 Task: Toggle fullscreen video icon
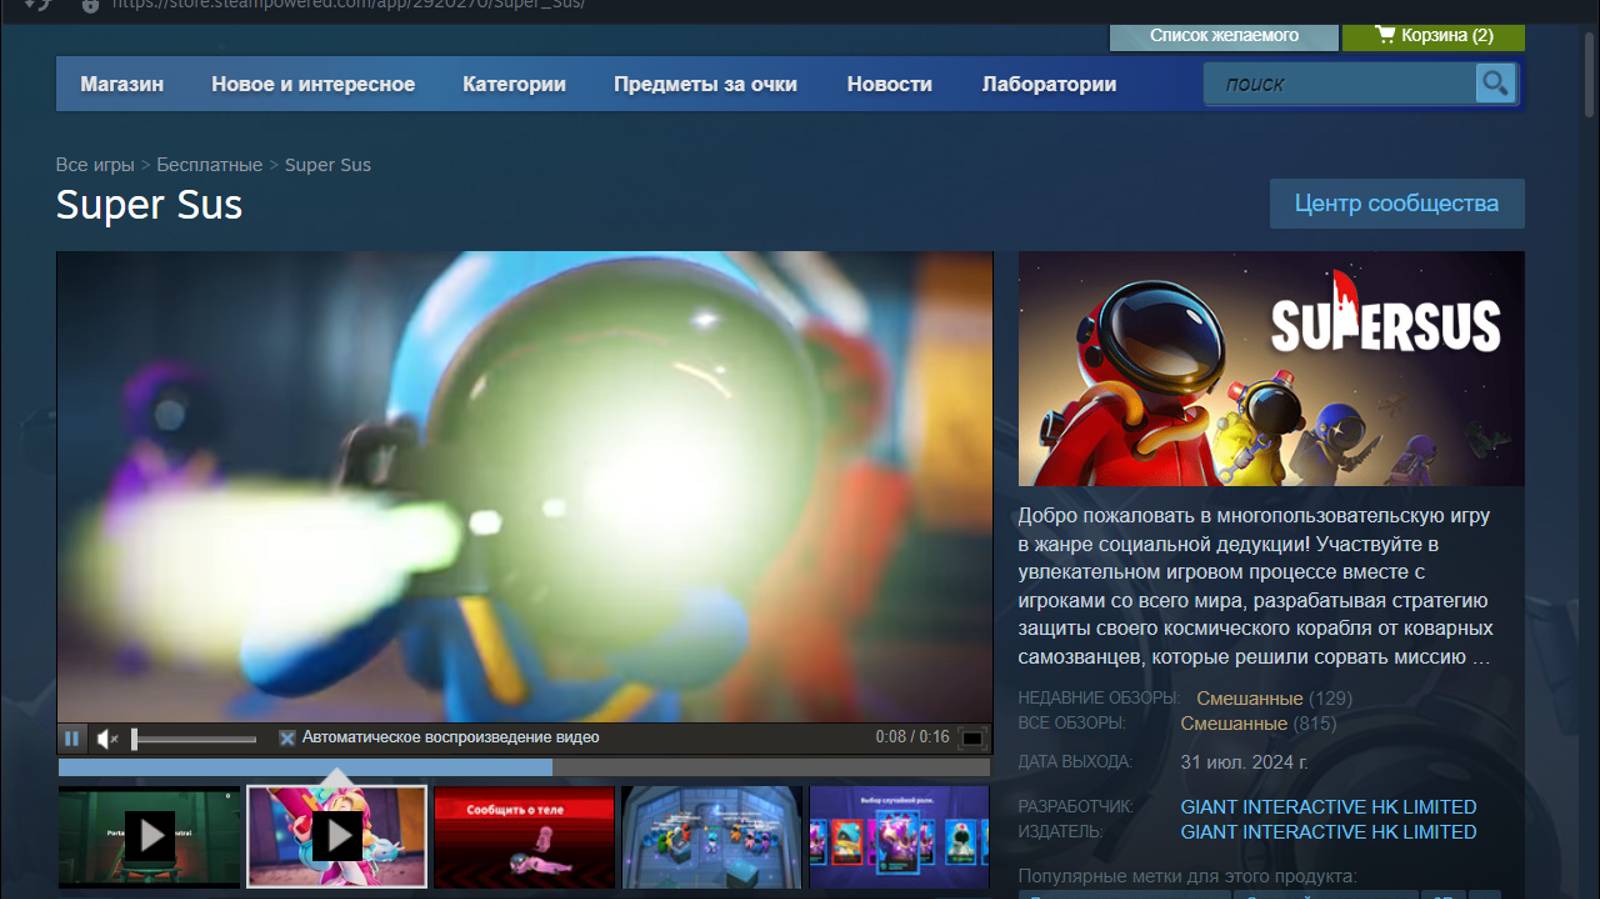point(972,738)
